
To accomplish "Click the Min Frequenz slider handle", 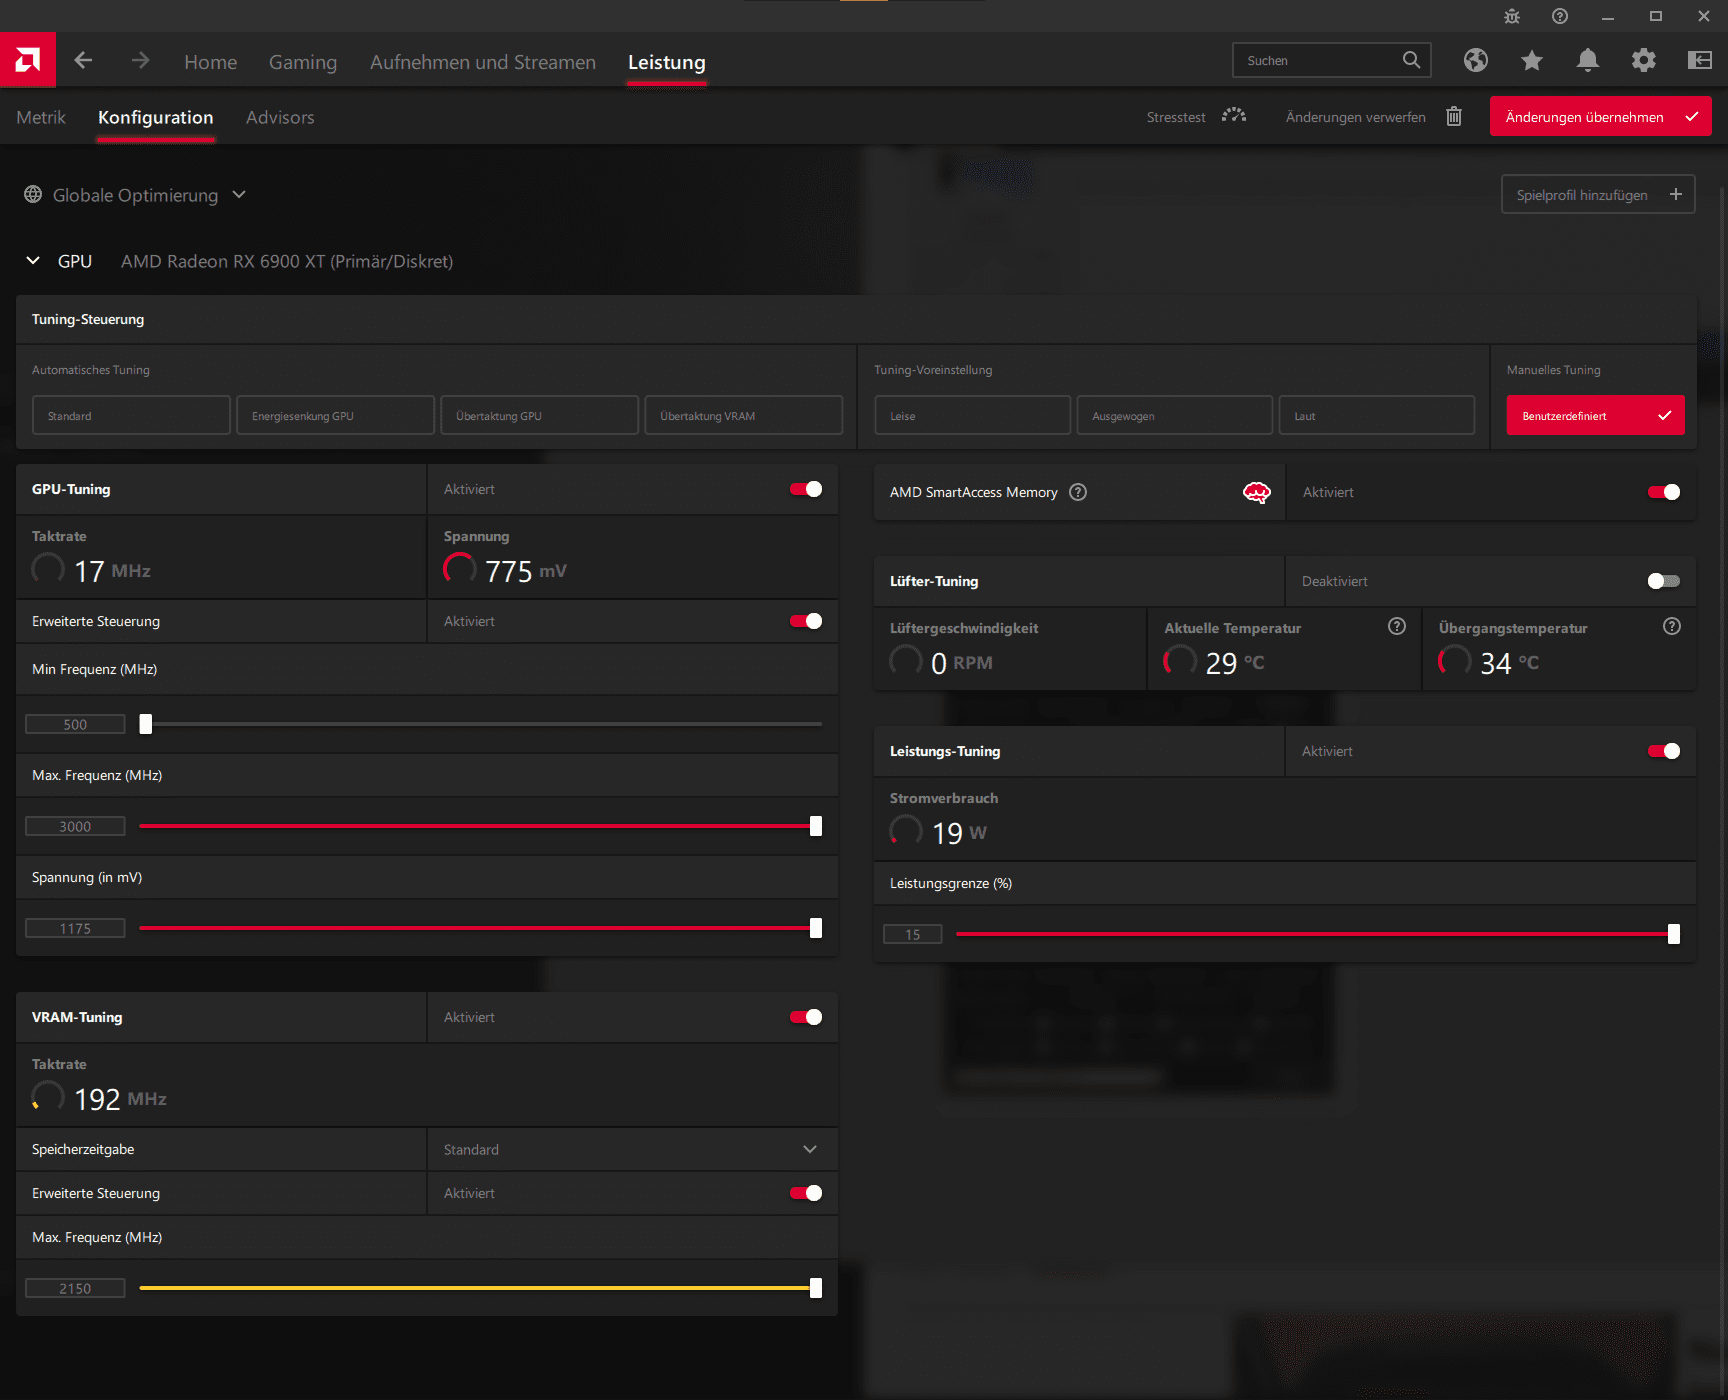I will click(x=146, y=724).
